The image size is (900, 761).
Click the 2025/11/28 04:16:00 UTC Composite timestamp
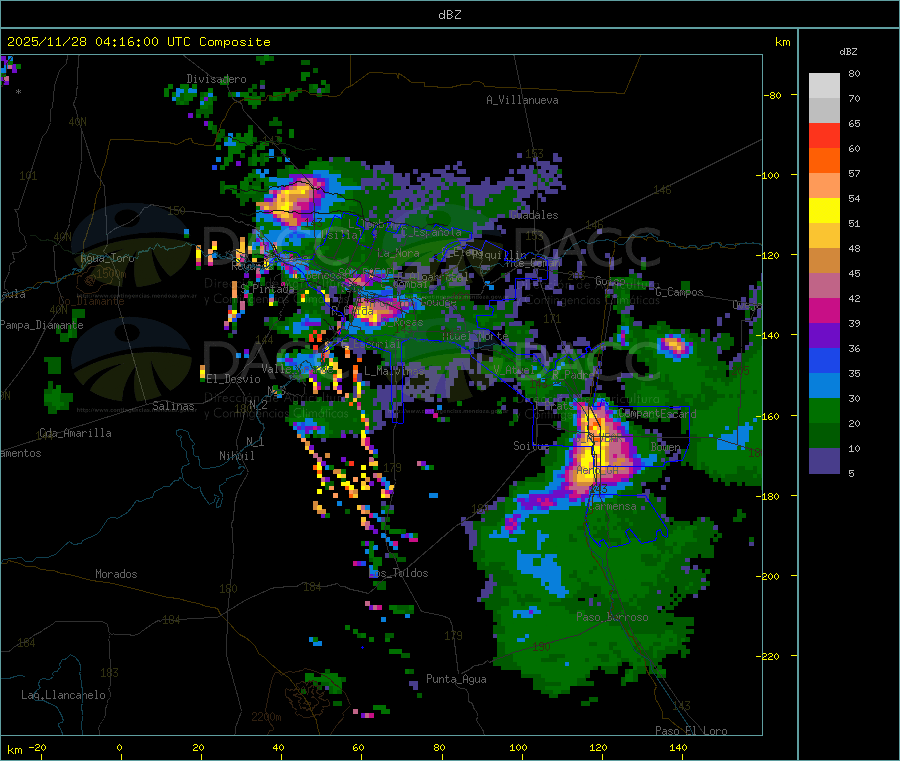coord(138,42)
